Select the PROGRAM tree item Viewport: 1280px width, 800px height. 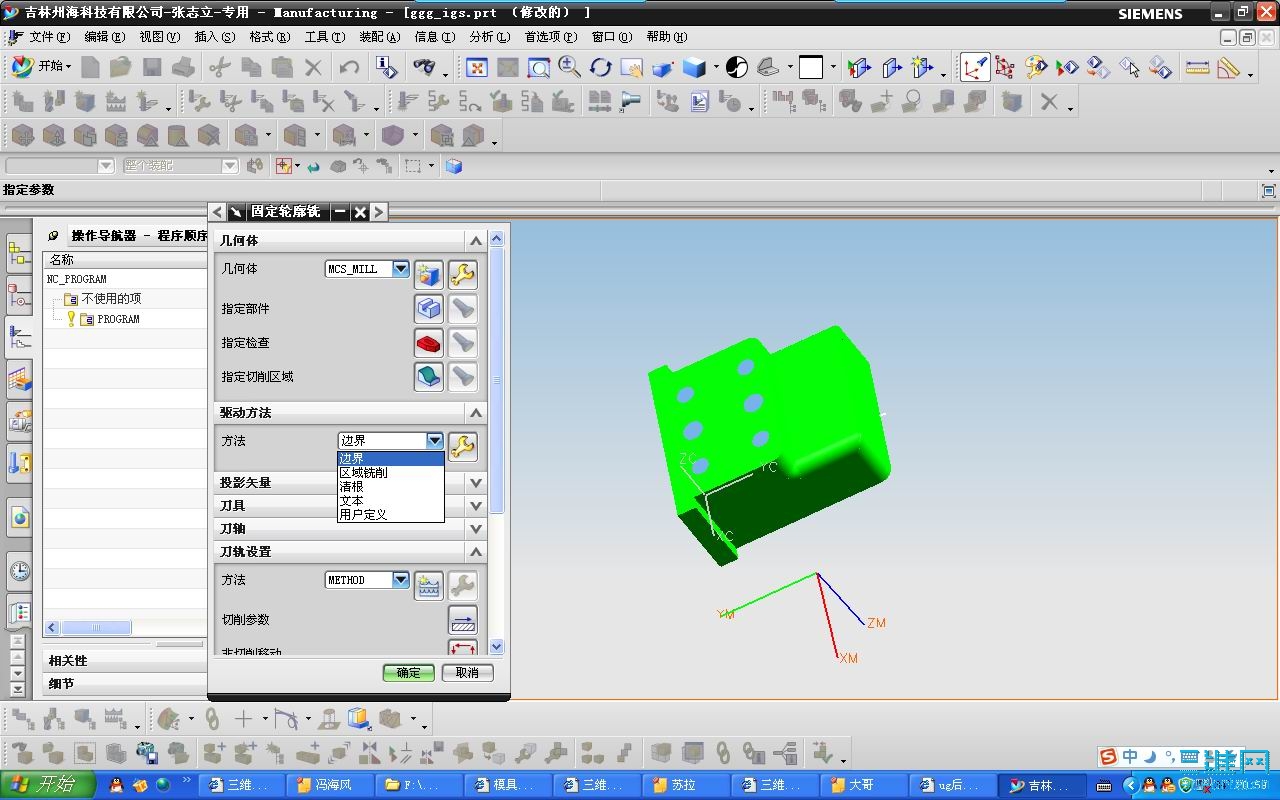point(118,319)
